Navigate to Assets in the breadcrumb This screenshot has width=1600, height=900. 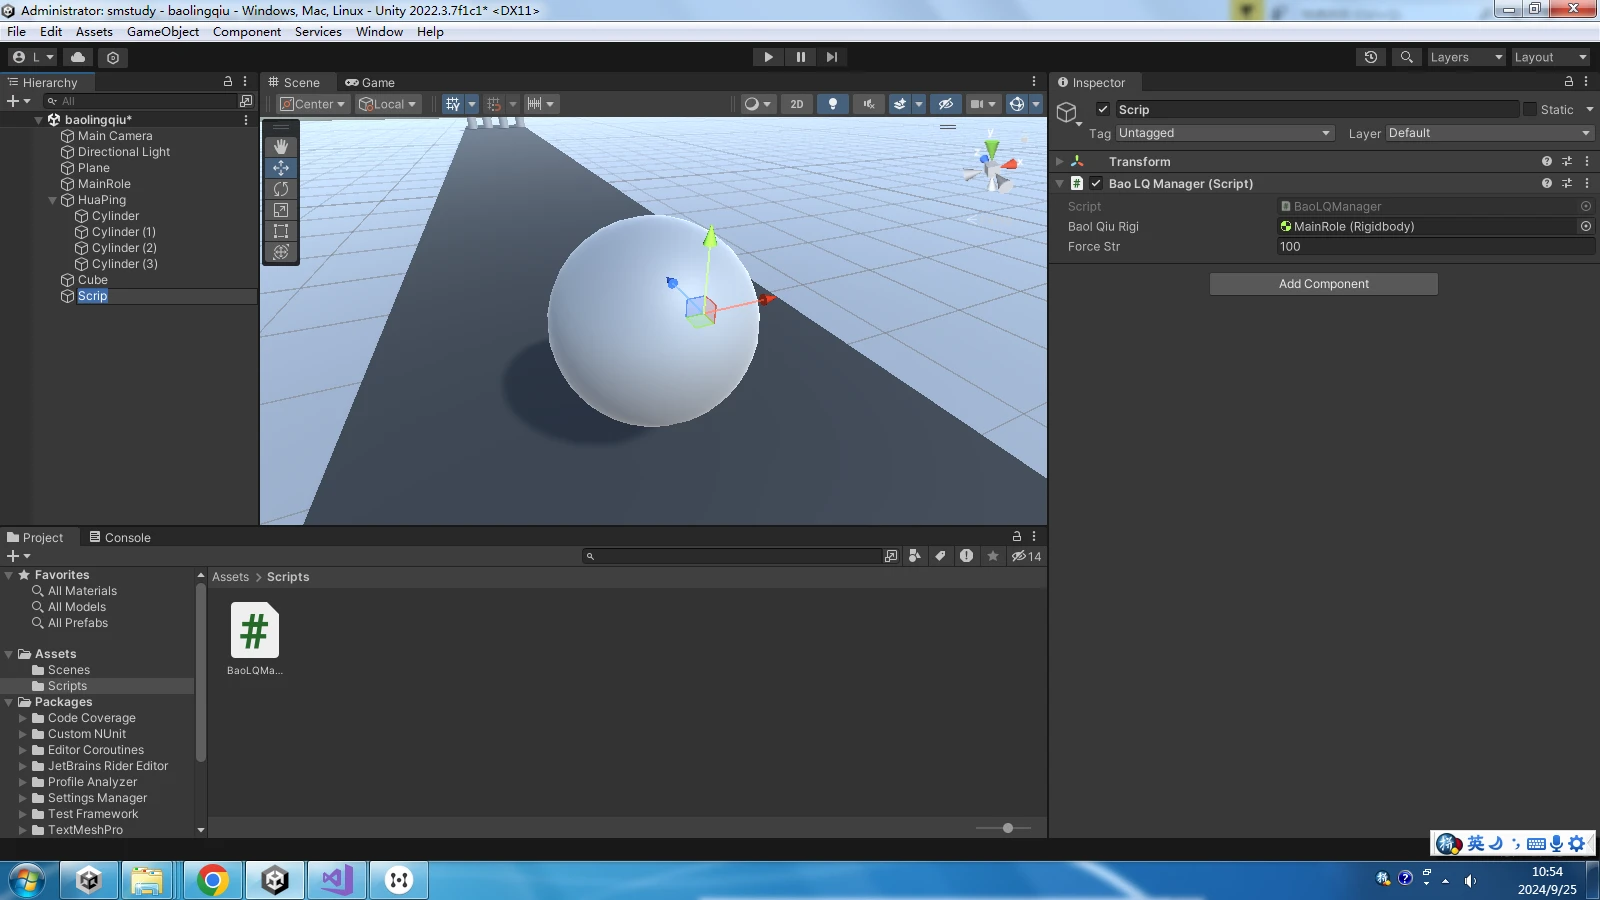click(x=230, y=577)
